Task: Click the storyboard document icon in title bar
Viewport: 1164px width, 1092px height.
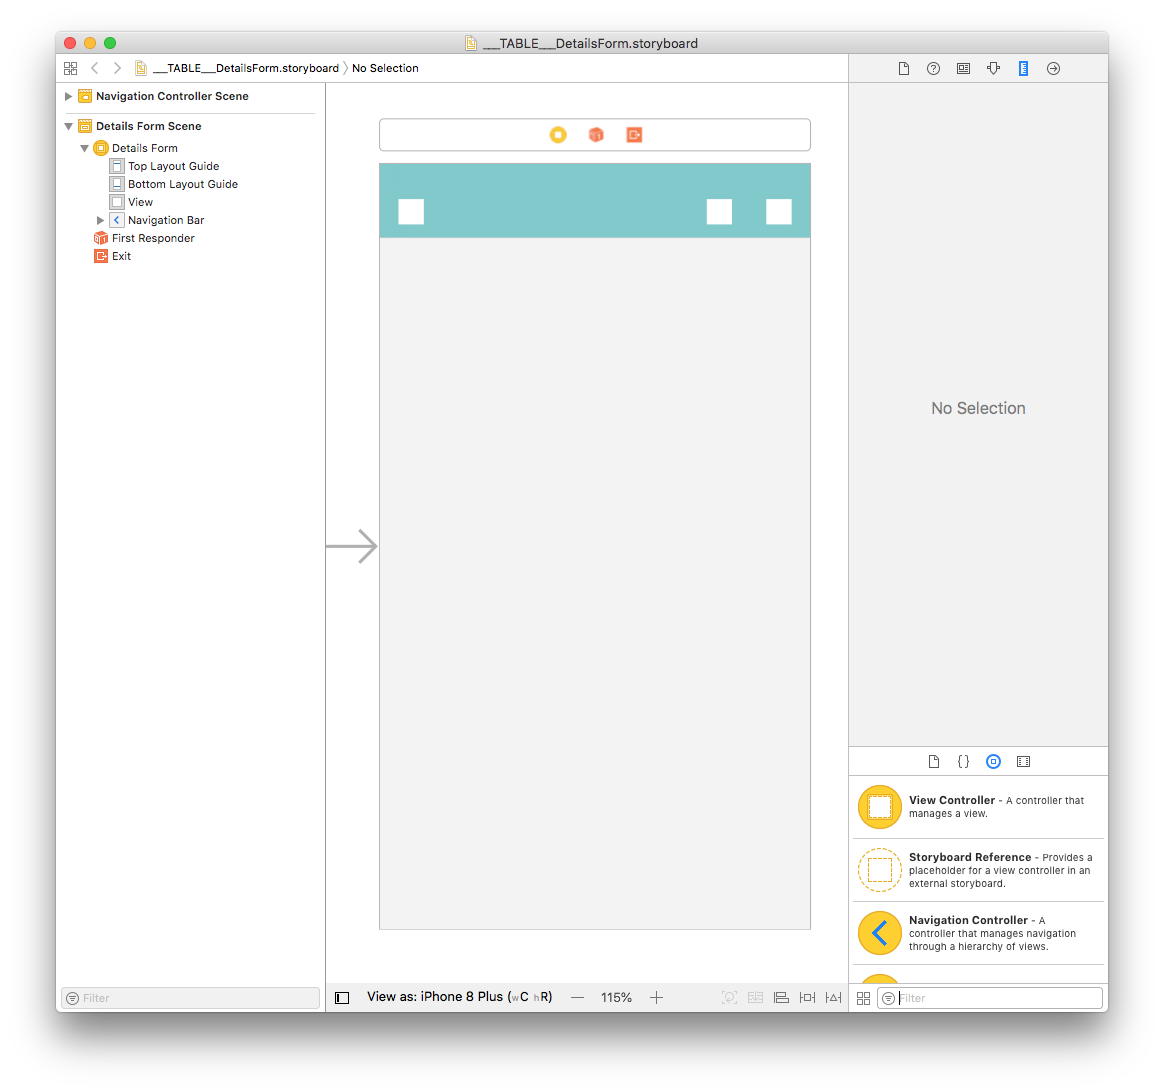Action: coord(471,43)
